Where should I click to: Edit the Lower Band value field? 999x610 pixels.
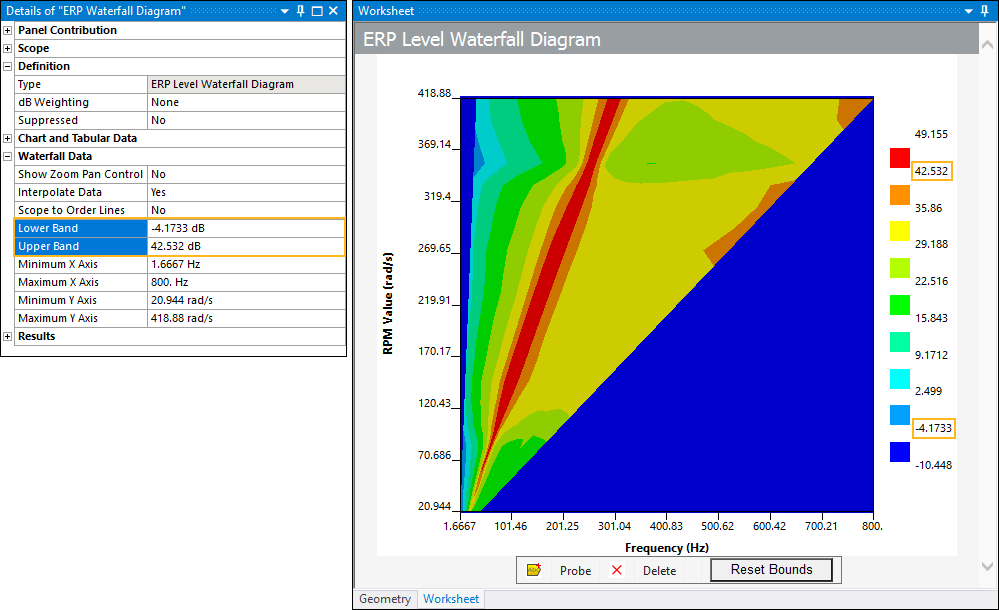click(x=246, y=228)
